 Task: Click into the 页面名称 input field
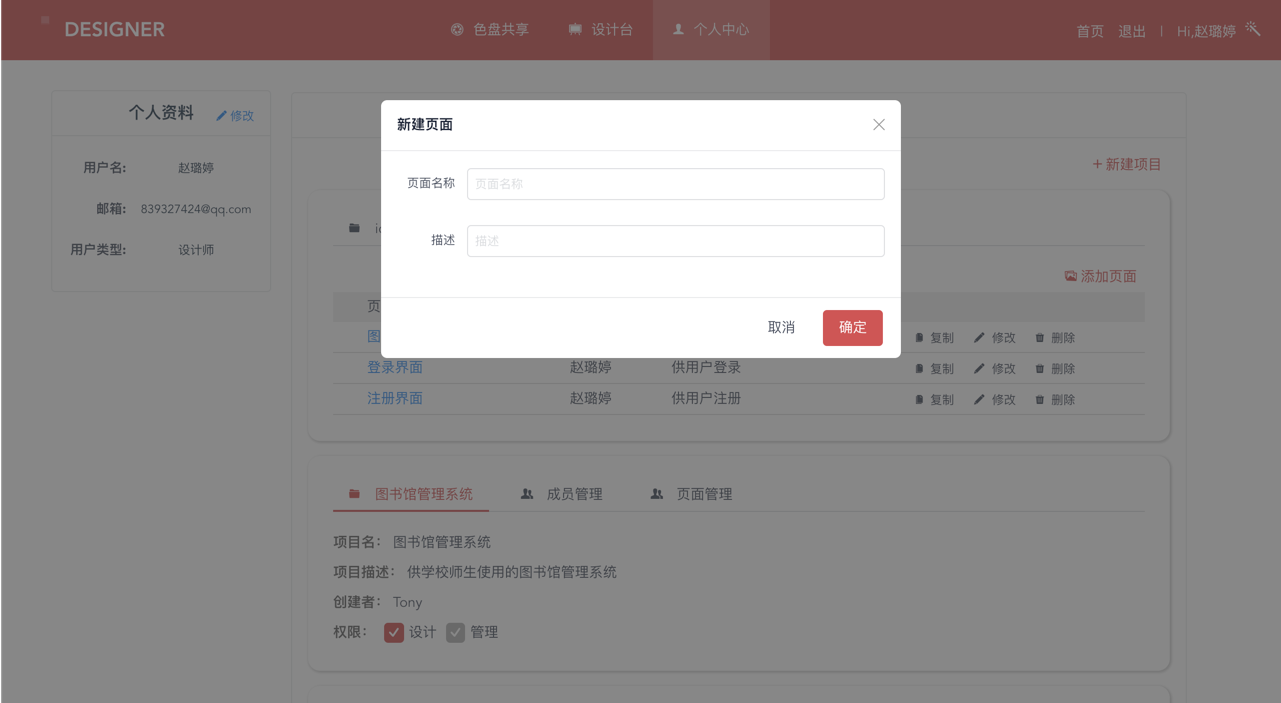[x=676, y=184]
